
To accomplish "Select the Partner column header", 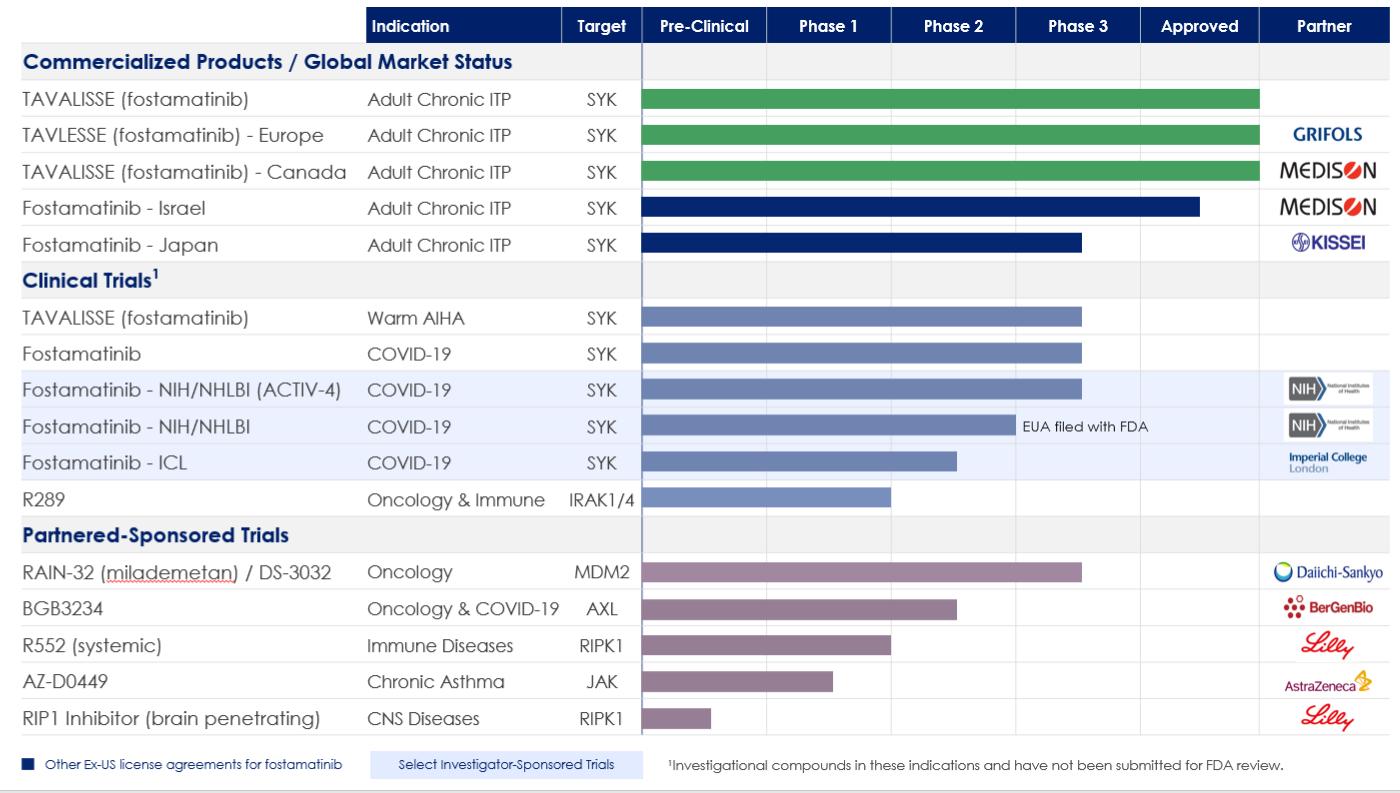I will point(1324,27).
